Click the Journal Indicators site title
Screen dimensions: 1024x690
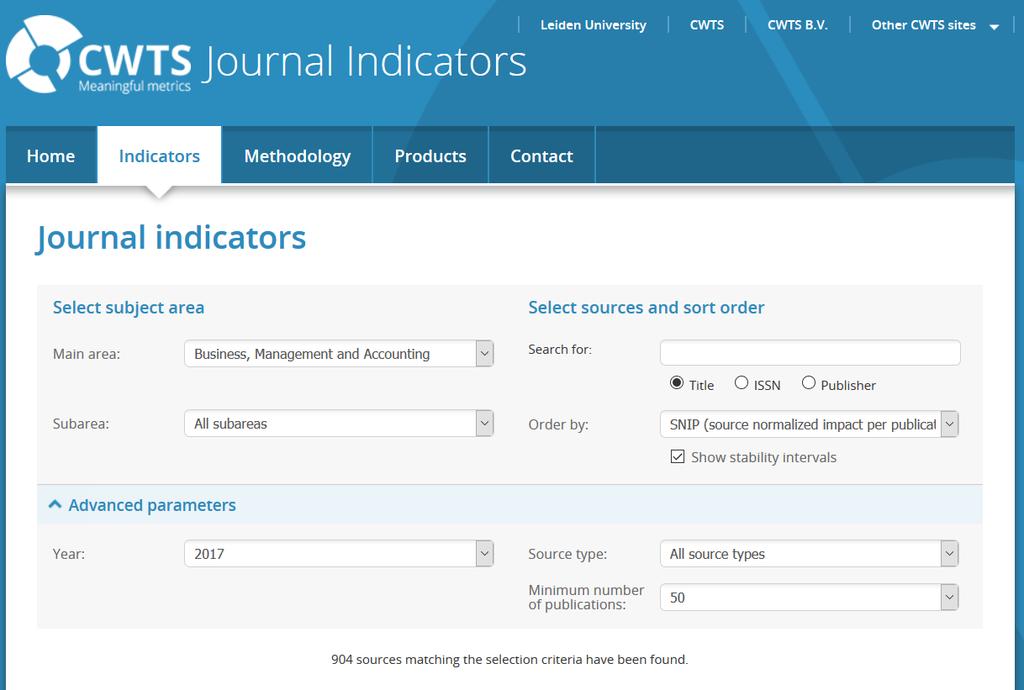pos(366,62)
